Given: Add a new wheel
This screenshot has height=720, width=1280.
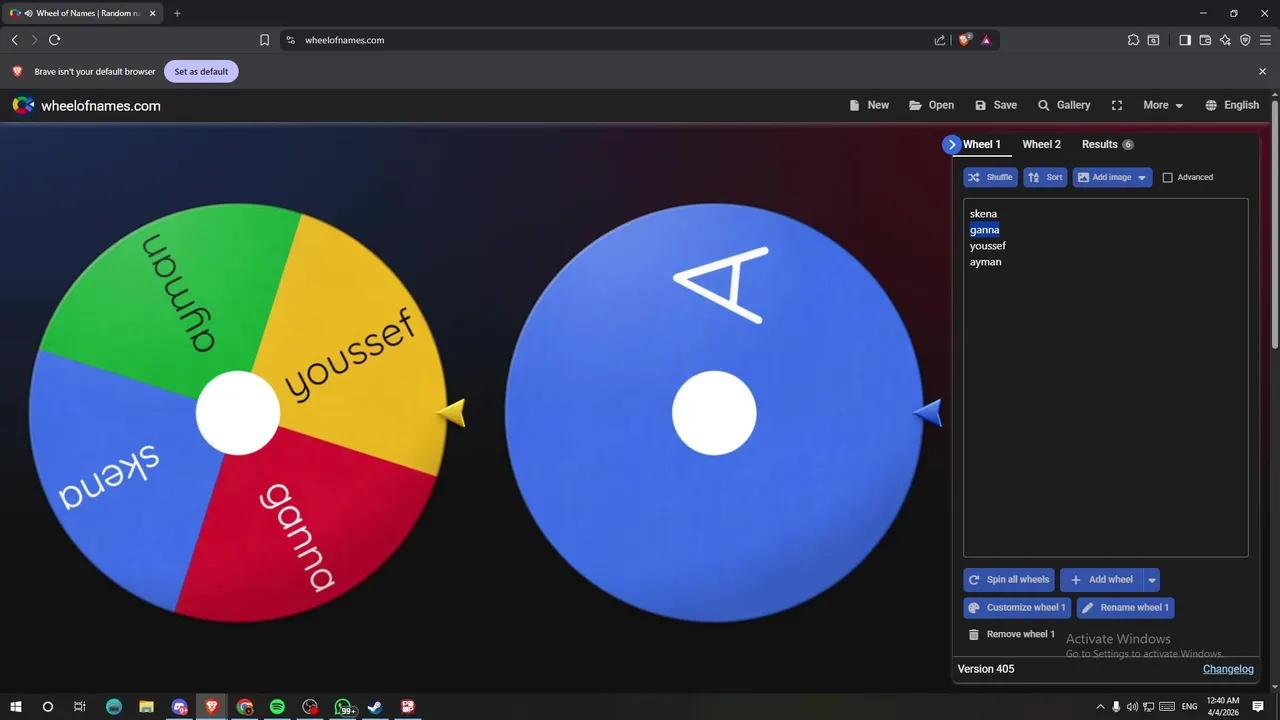Looking at the screenshot, I should point(1102,579).
